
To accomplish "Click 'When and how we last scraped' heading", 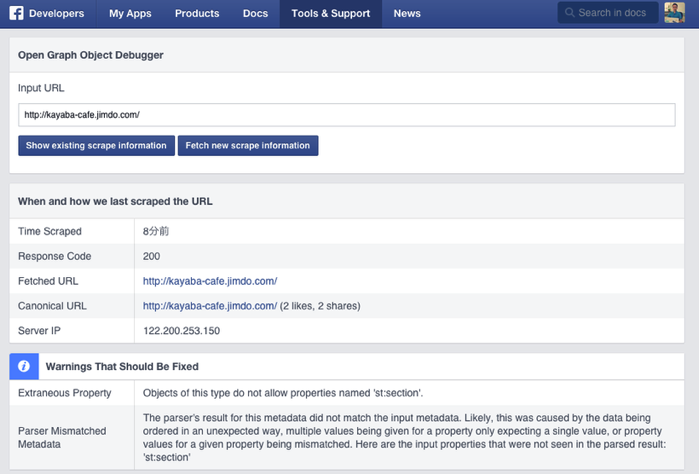I will click(x=115, y=201).
